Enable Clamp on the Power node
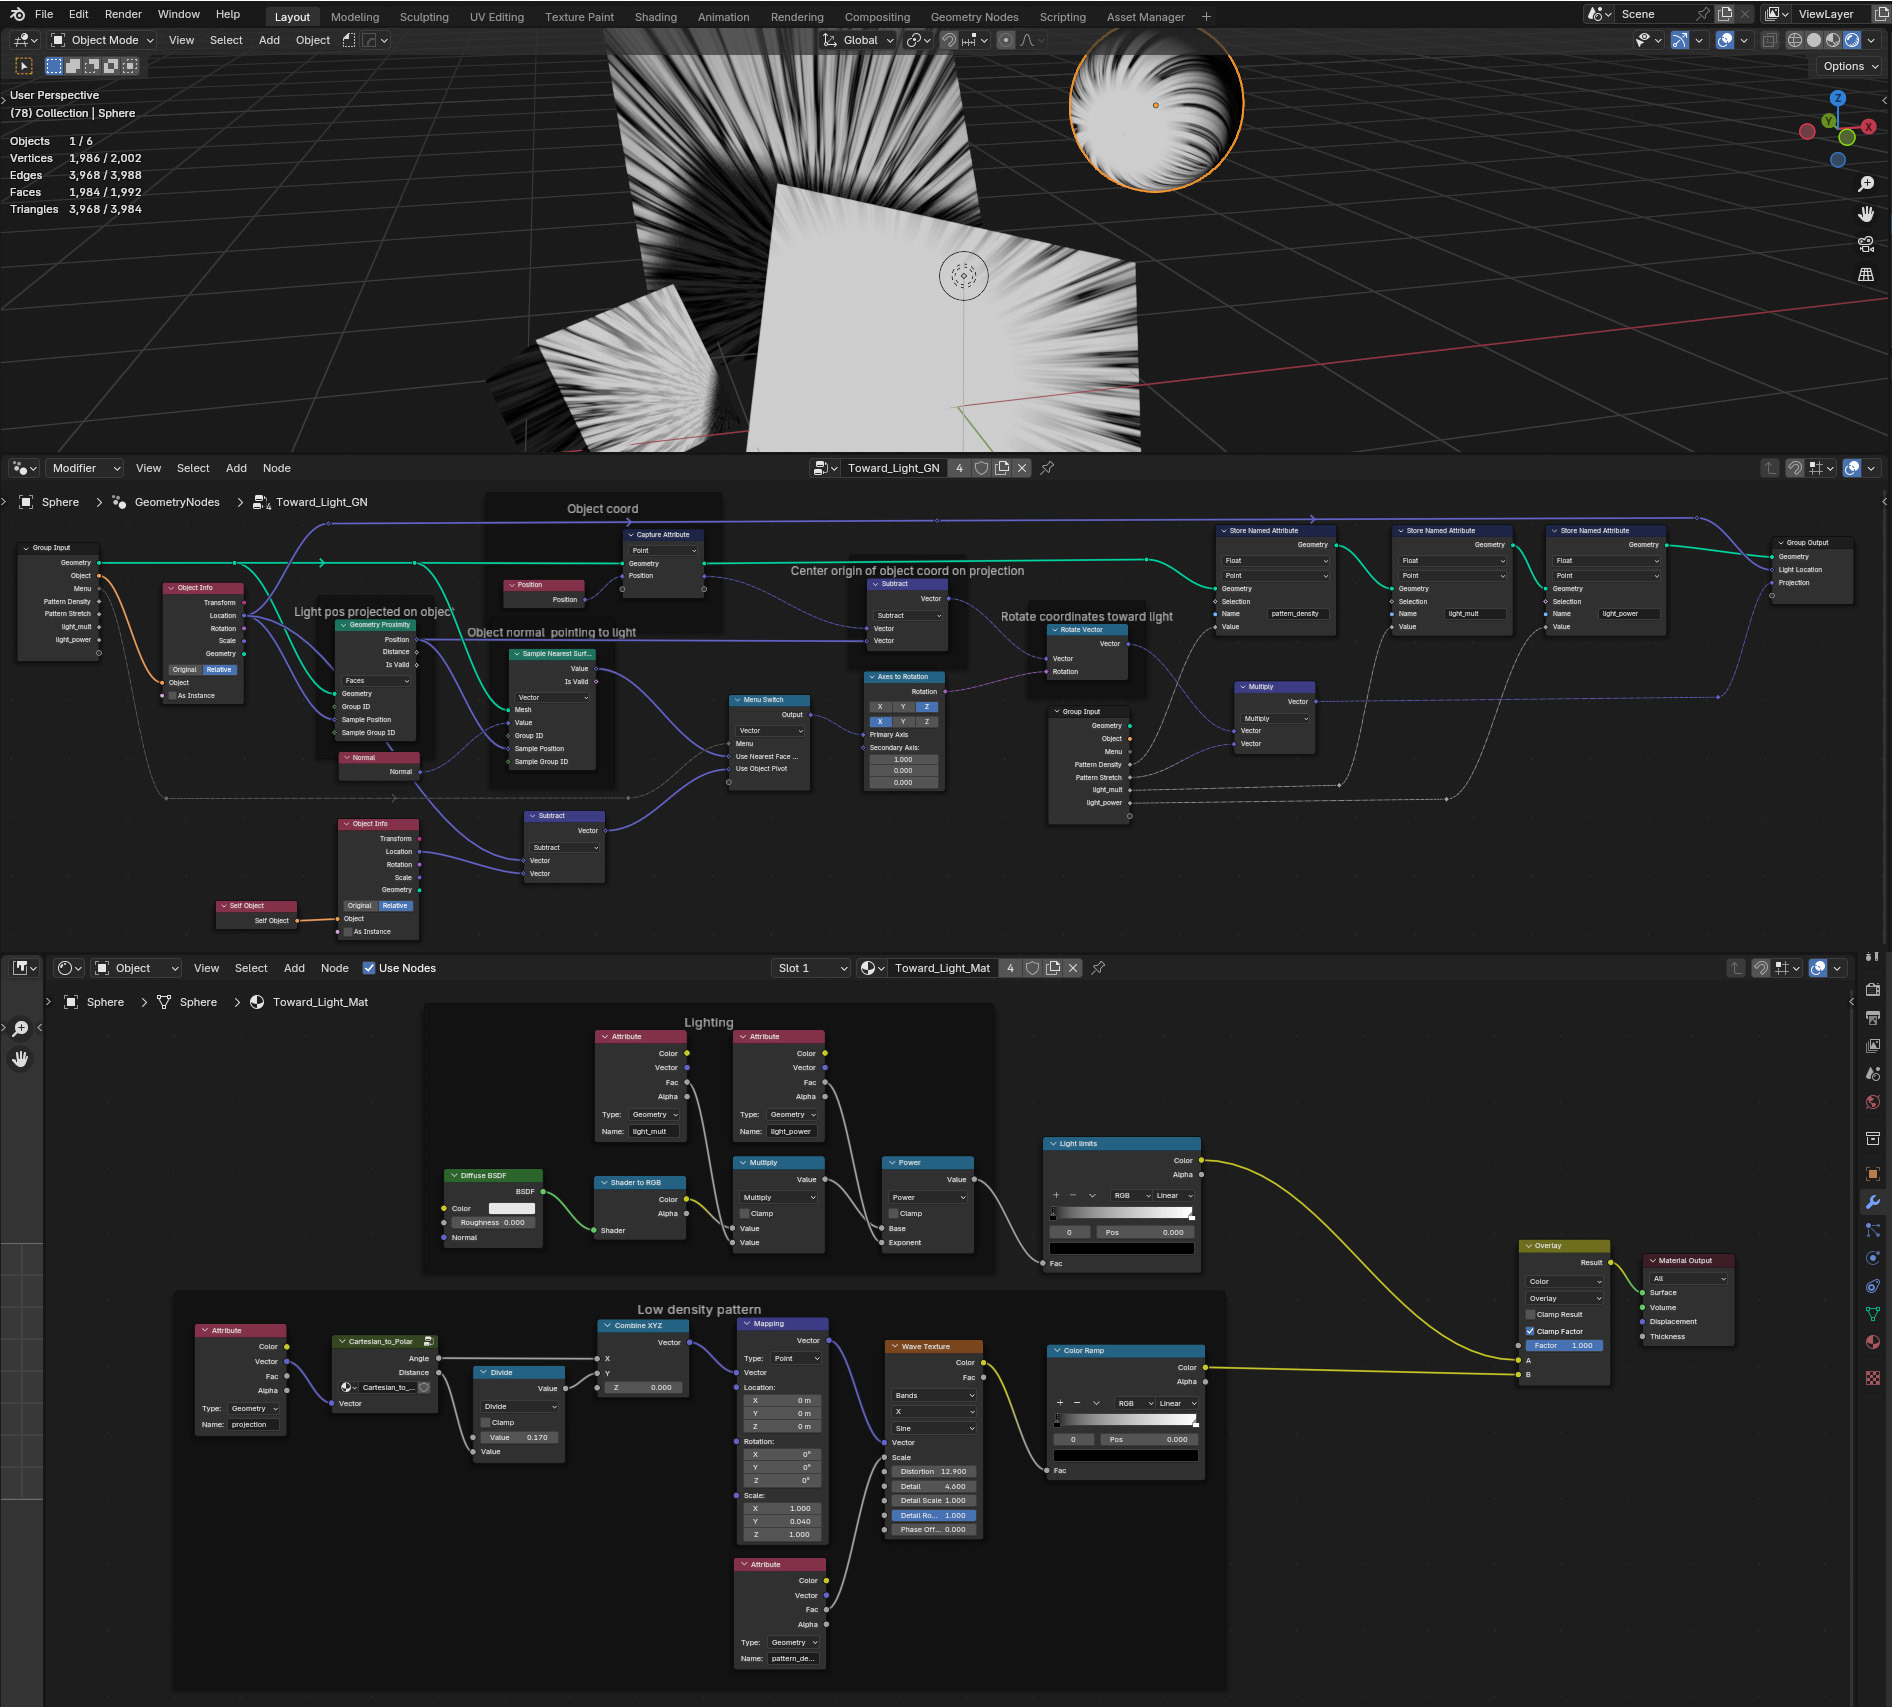The image size is (1892, 1707). pyautogui.click(x=893, y=1213)
